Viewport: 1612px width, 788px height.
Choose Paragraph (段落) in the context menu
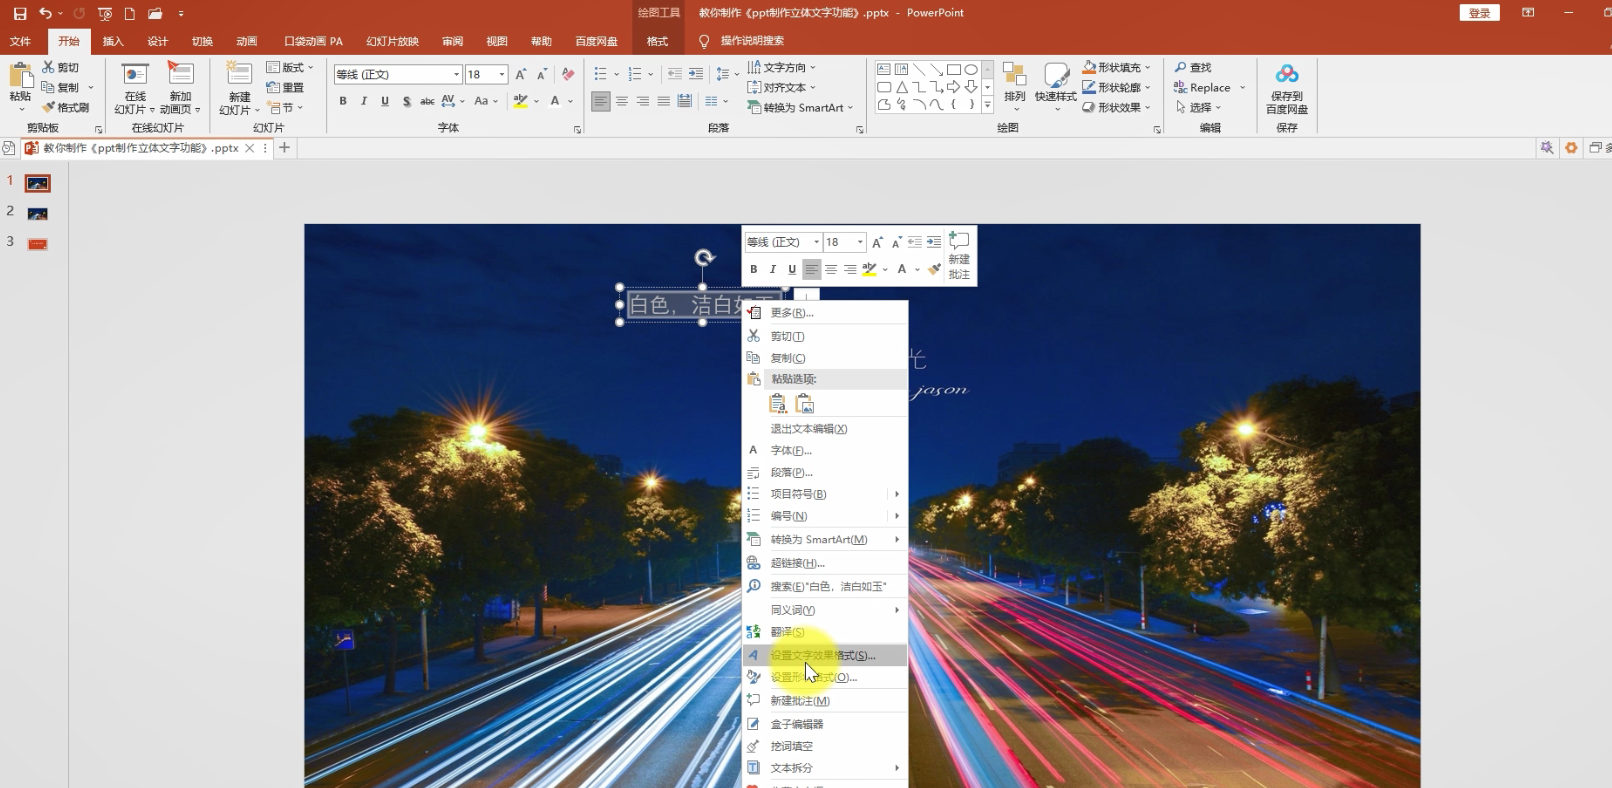825,472
